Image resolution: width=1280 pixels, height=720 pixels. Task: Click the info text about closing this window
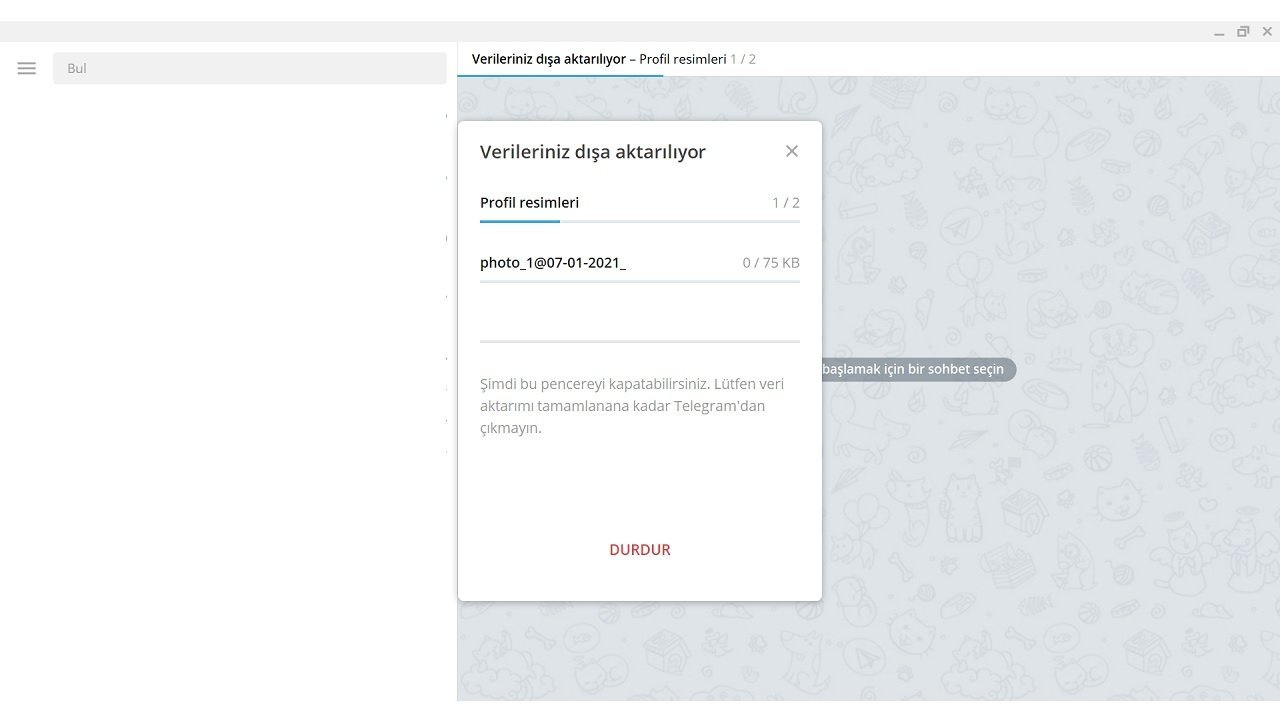[632, 405]
